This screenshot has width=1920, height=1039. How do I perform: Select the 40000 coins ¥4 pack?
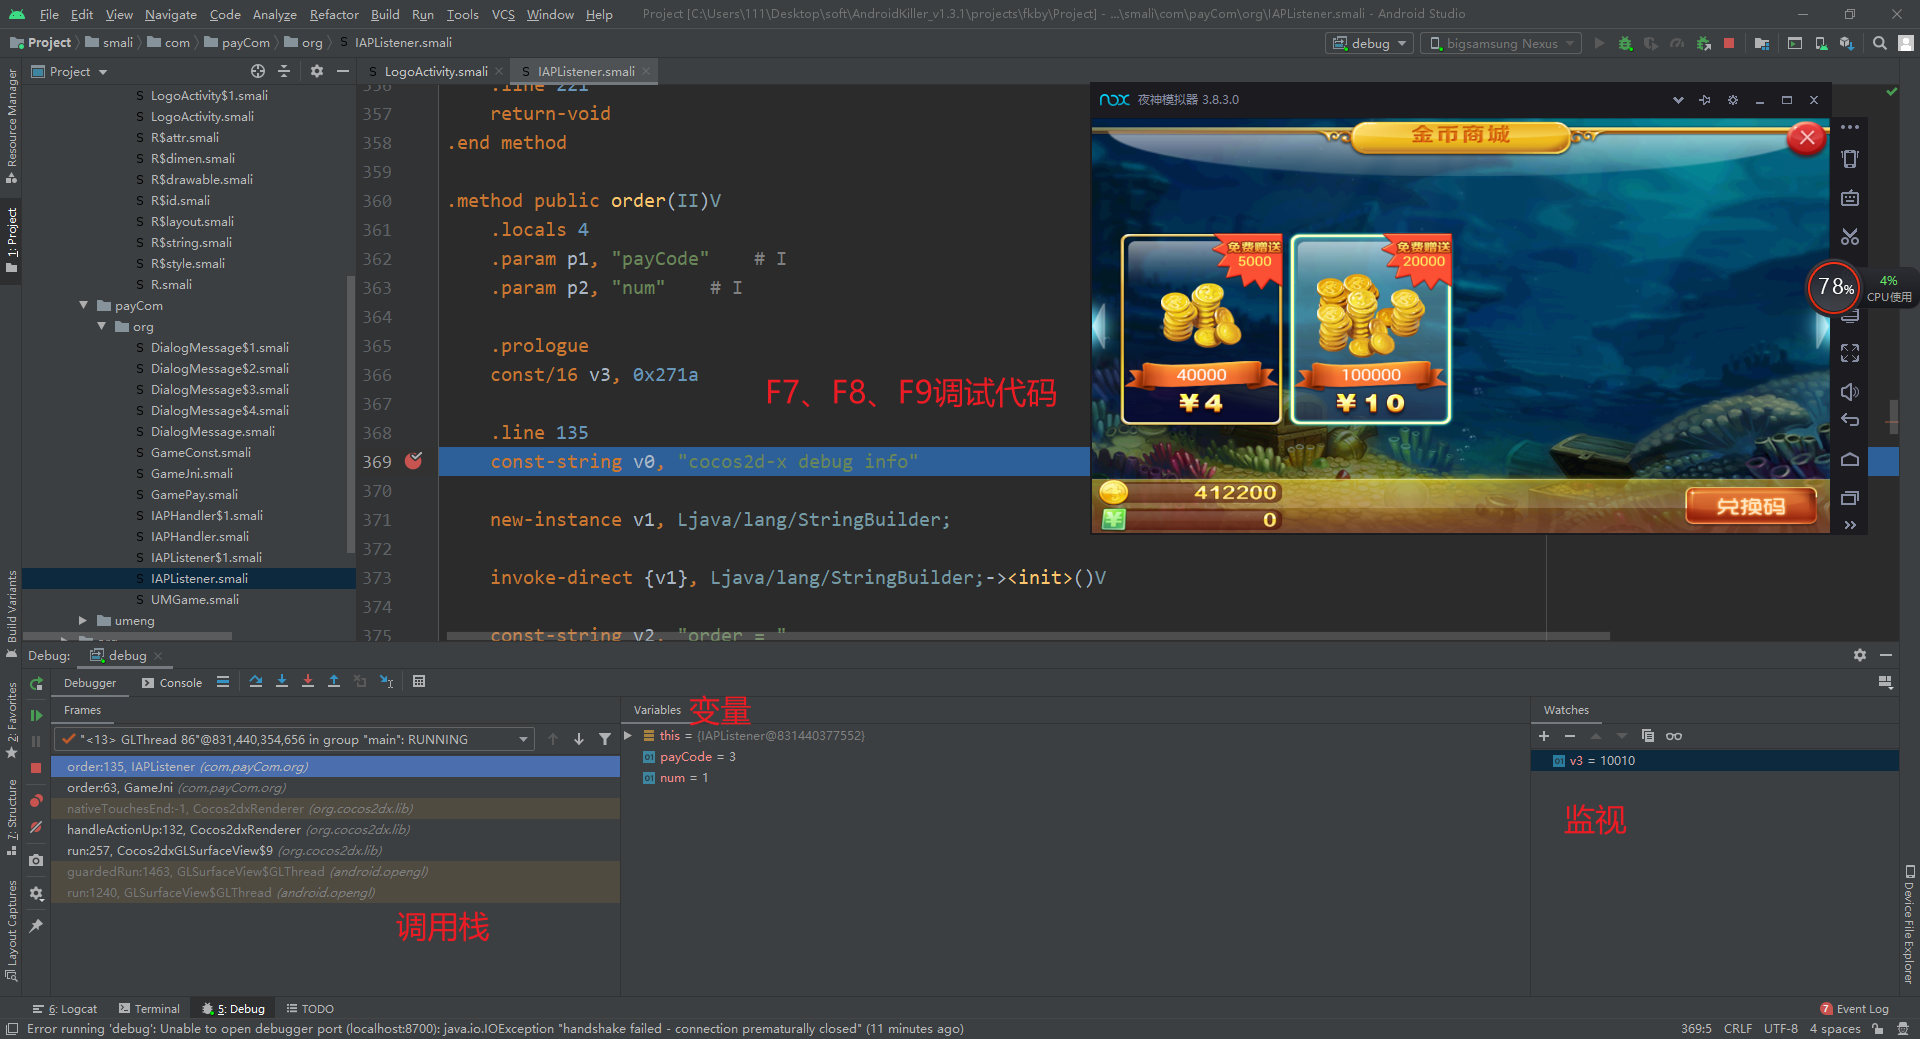(x=1201, y=329)
